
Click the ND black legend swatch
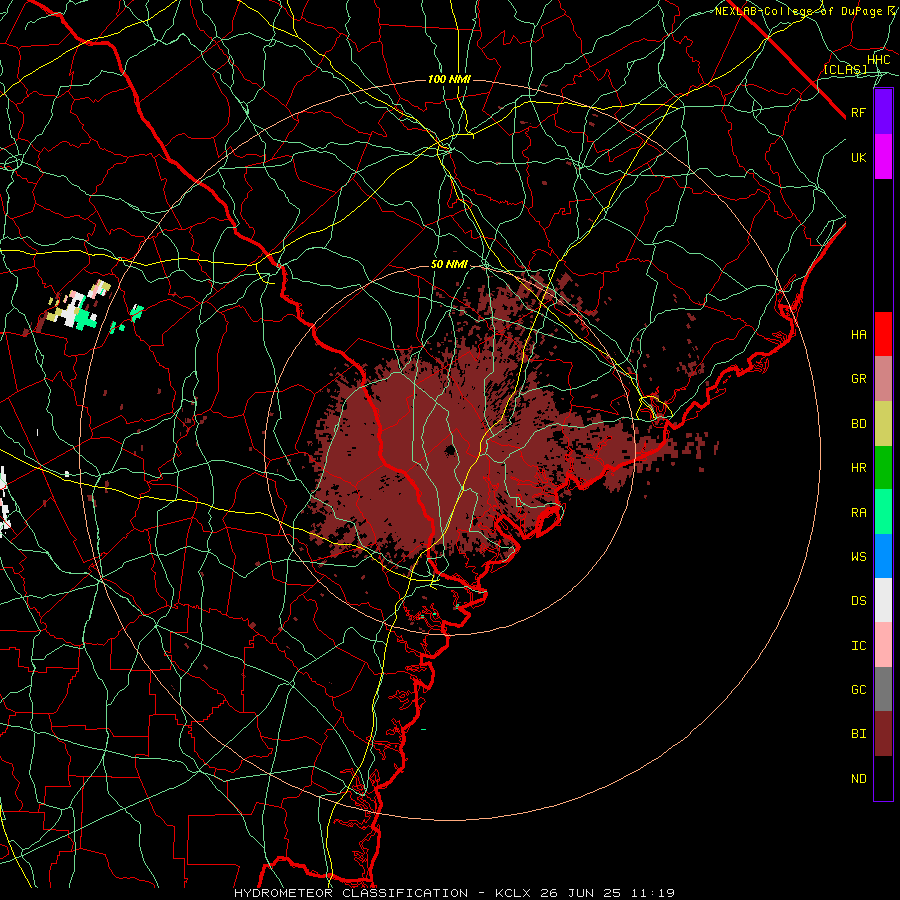tap(883, 778)
